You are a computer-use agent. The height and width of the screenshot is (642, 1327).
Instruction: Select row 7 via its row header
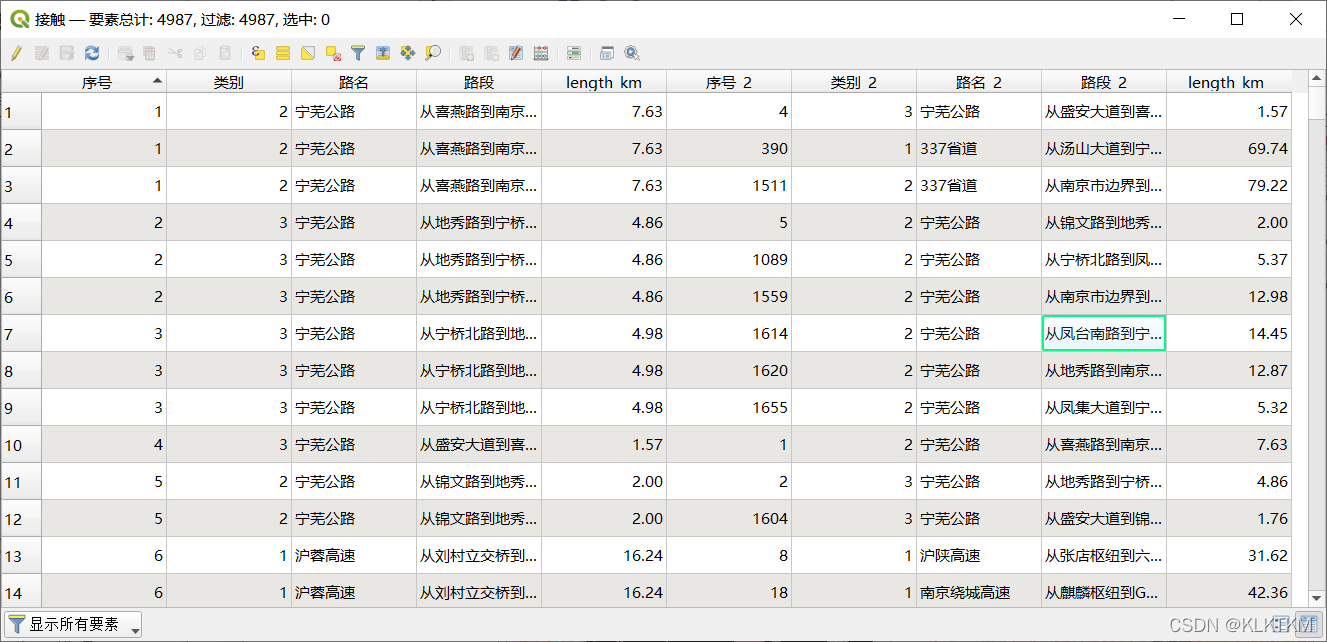[x=21, y=333]
